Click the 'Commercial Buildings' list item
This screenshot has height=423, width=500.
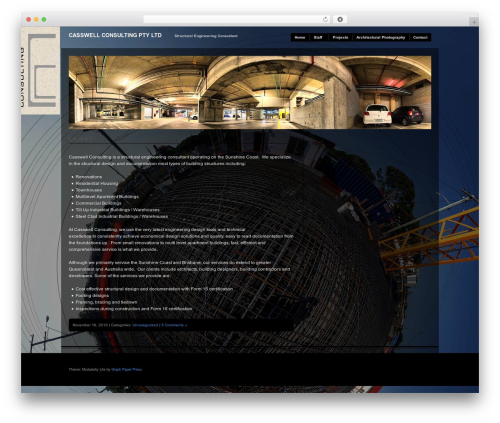[98, 203]
